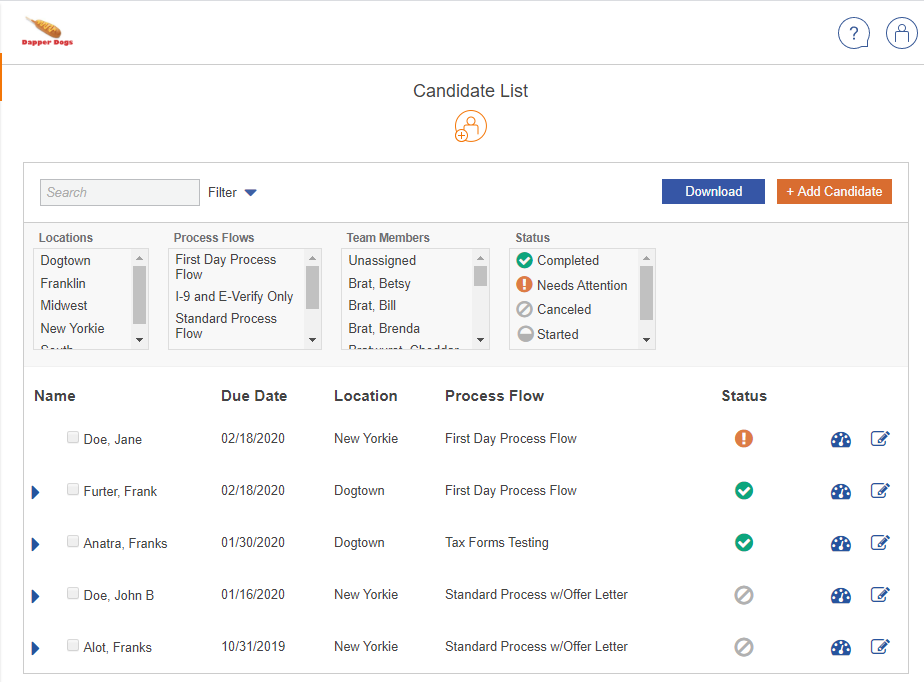Tick the checkbox for Alot, Franks
The height and width of the screenshot is (682, 924).
pos(72,645)
